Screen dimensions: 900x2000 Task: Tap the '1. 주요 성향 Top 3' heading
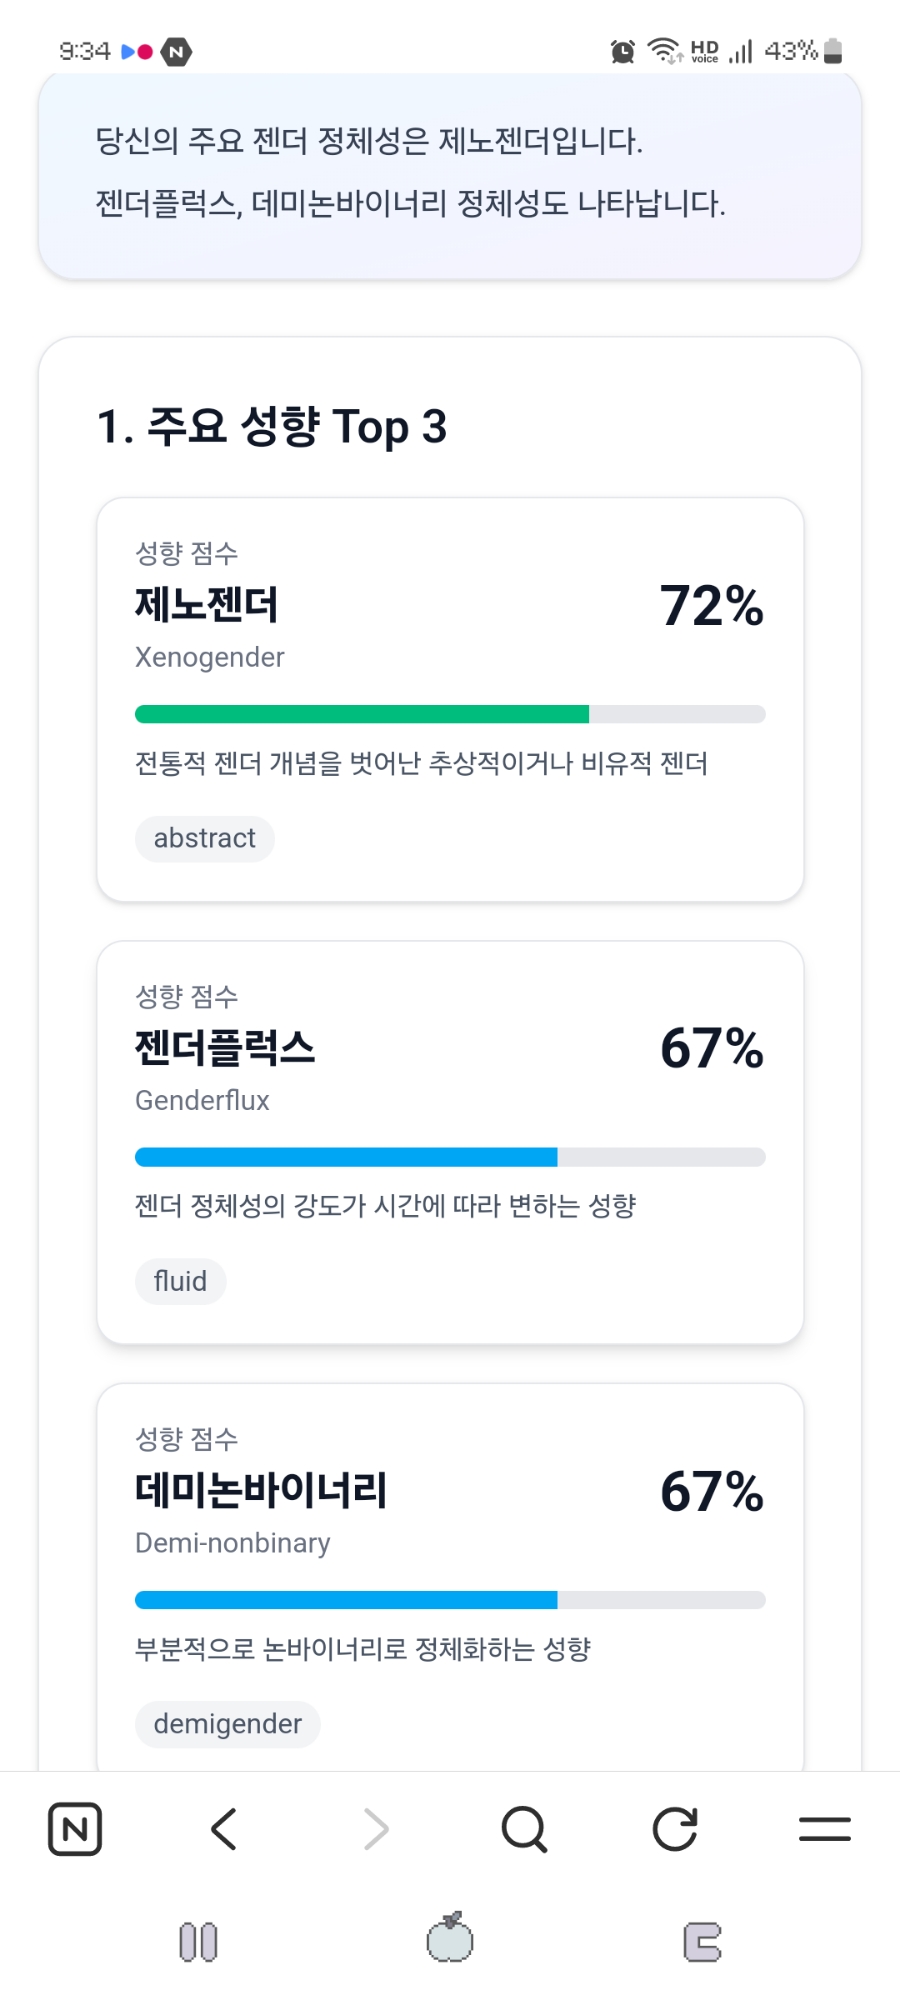[272, 427]
